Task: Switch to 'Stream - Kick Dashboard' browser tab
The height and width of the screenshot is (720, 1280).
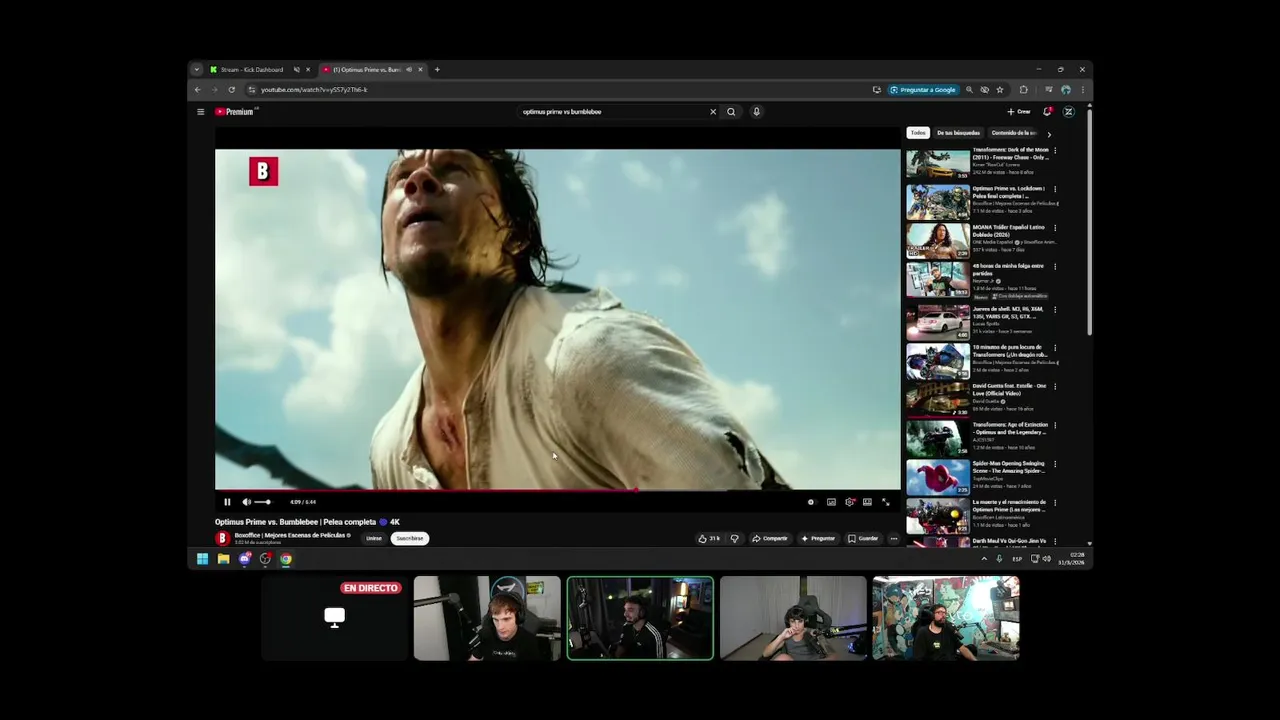Action: [x=252, y=70]
